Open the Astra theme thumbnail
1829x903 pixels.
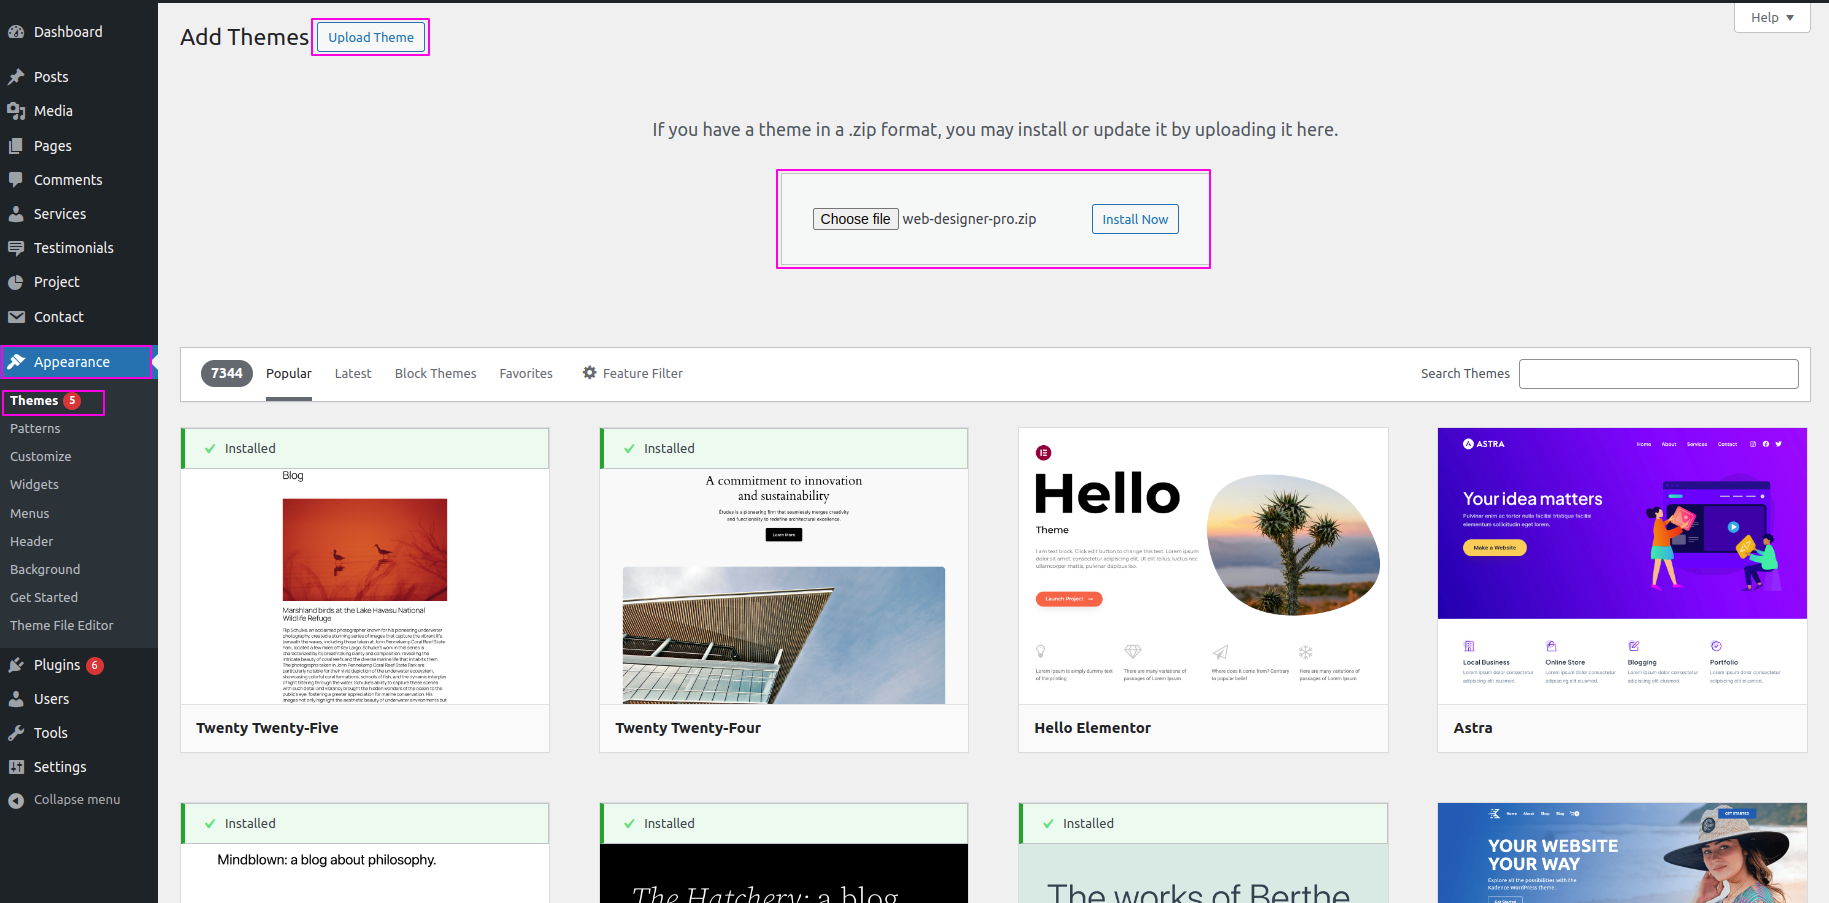point(1622,566)
